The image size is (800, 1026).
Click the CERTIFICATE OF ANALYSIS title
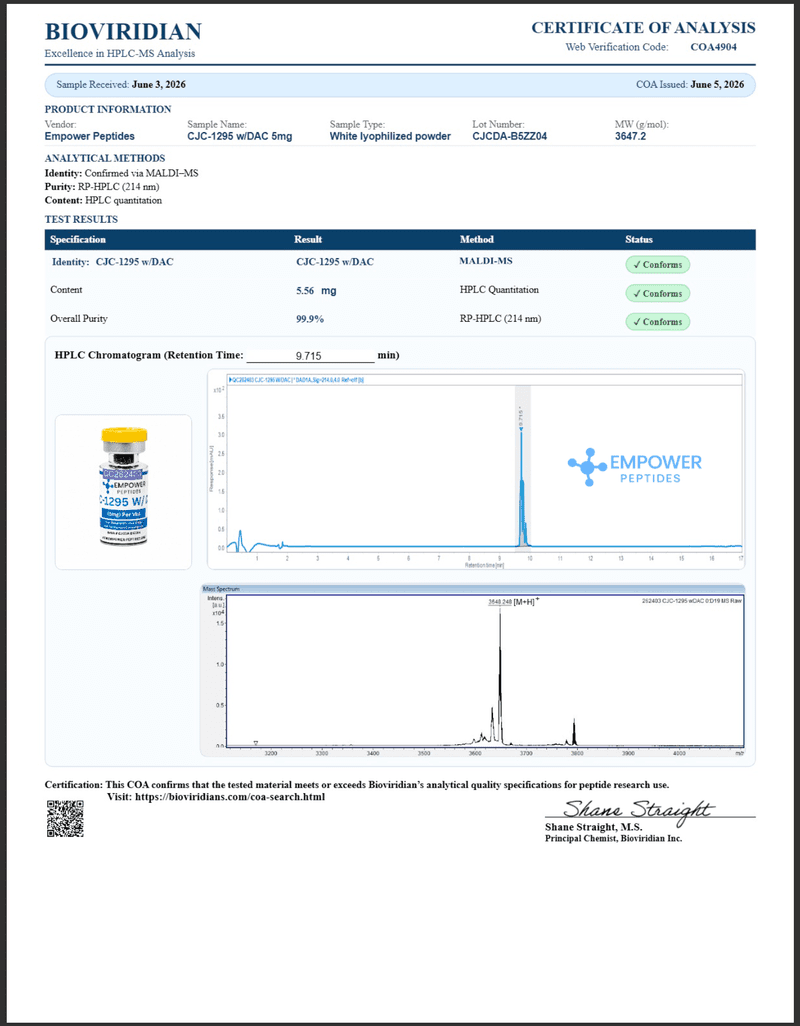(643, 27)
